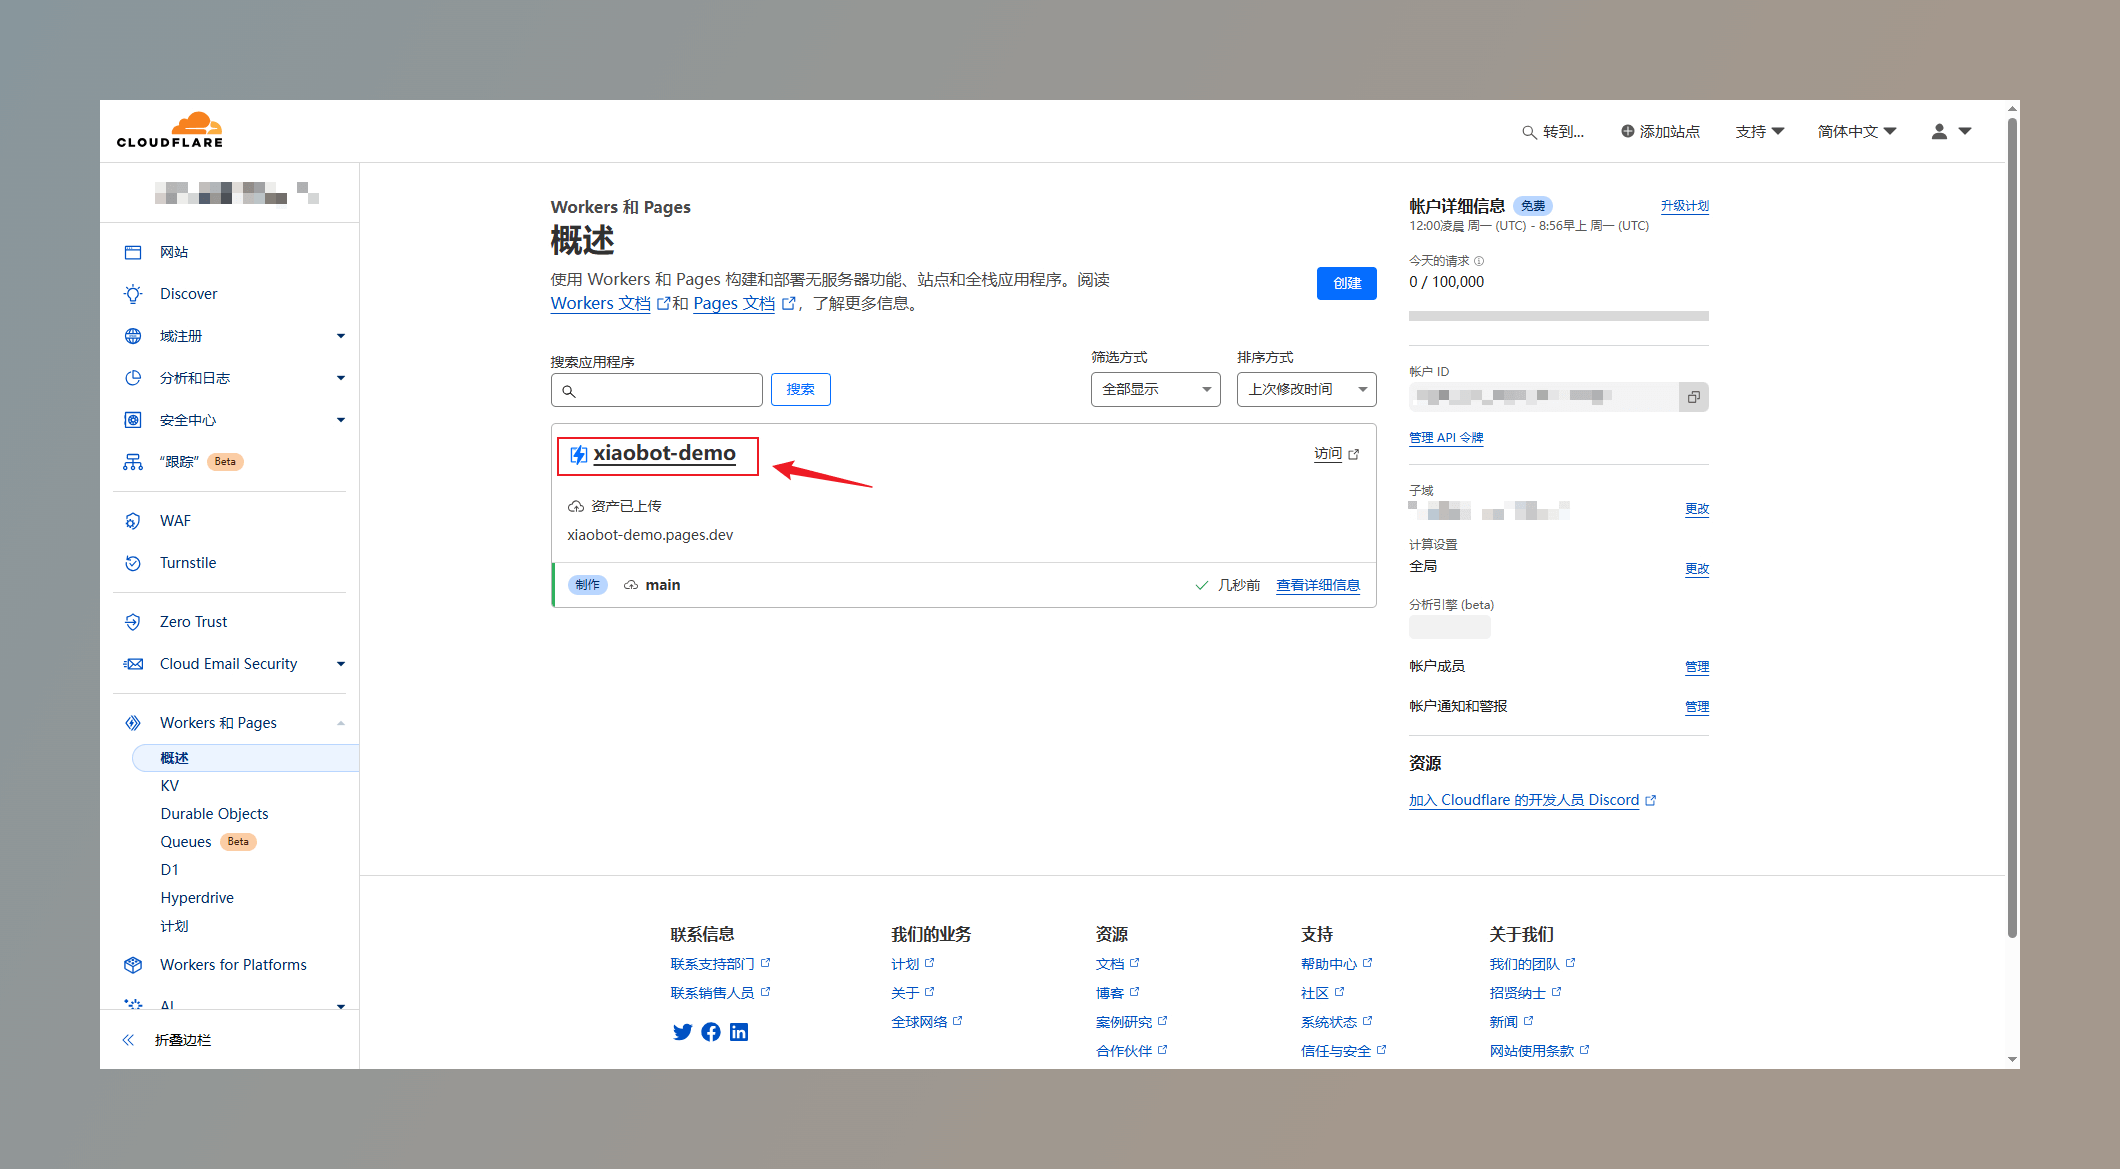2120x1169 pixels.
Task: Open D1 in the sidebar
Action: [169, 870]
